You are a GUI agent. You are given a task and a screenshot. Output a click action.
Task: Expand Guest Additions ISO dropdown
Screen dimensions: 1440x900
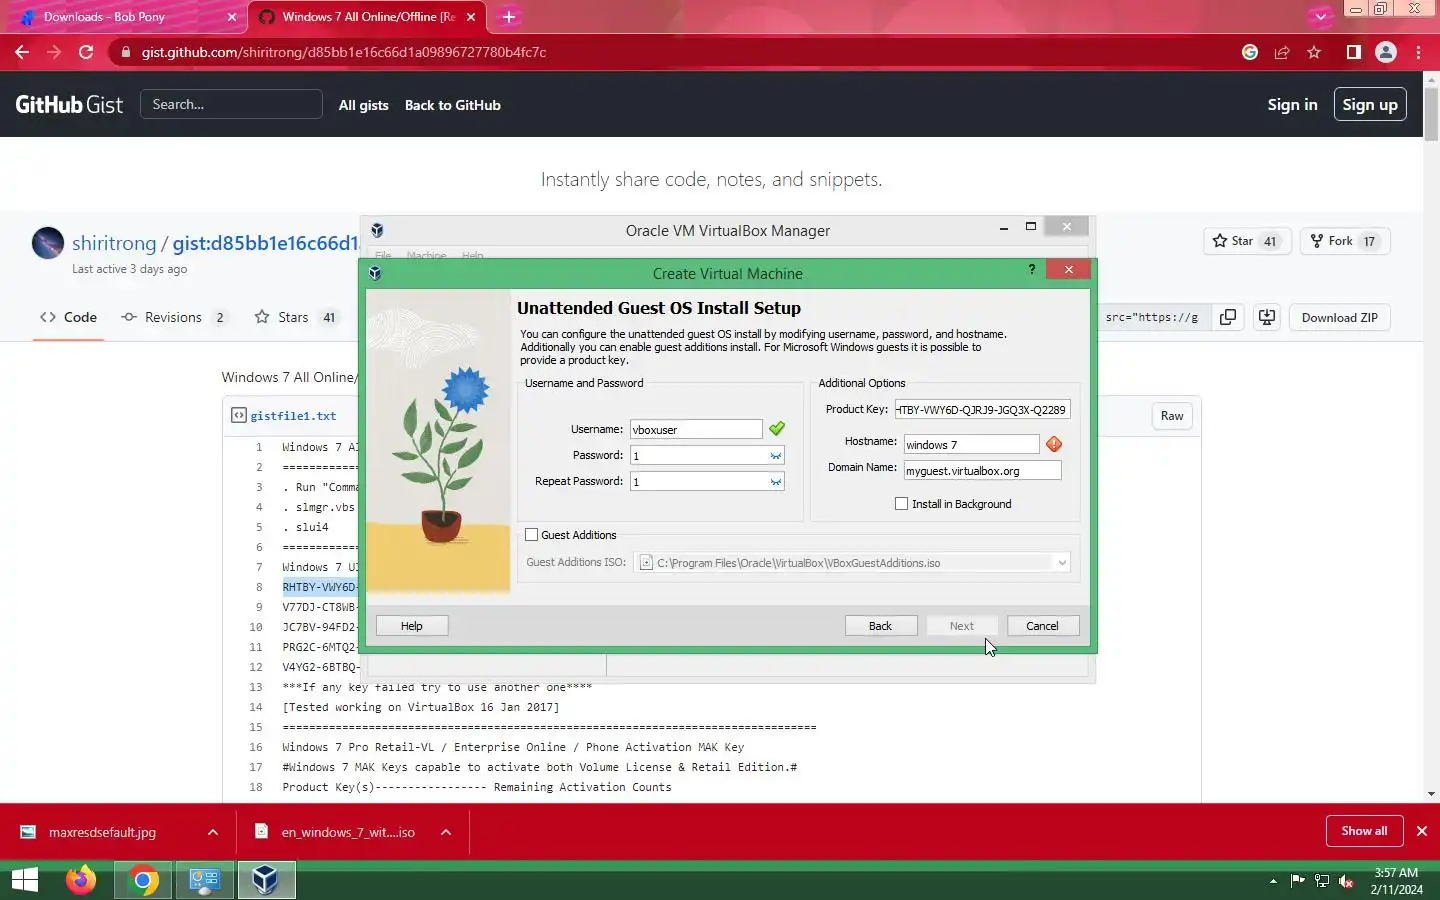pyautogui.click(x=1061, y=563)
